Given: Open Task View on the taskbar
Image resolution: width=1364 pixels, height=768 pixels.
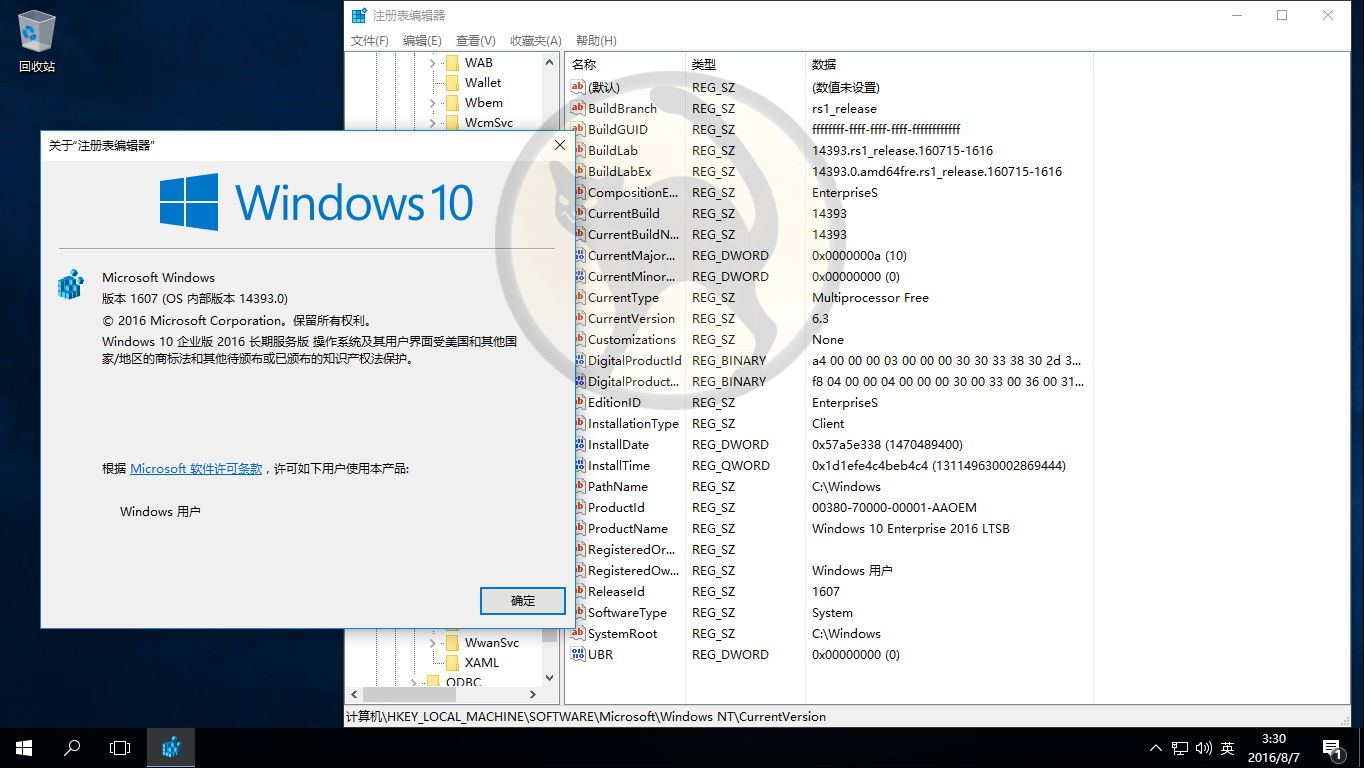Looking at the screenshot, I should pos(120,748).
